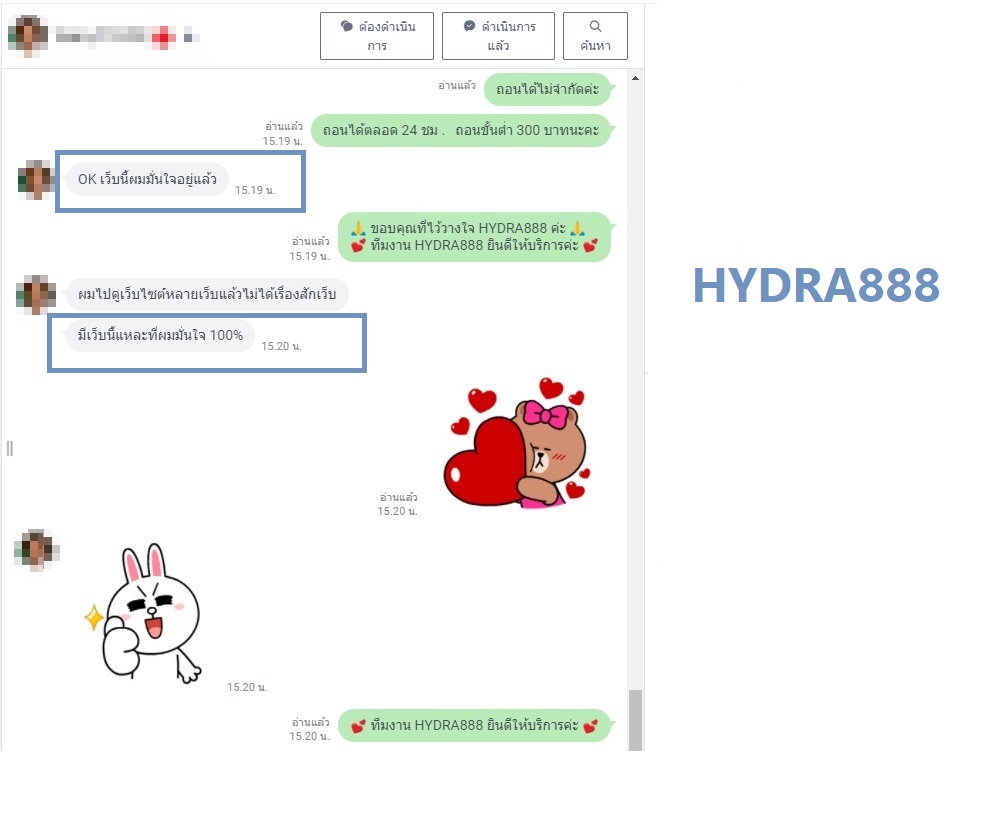Click the left panel resize handle

coord(10,448)
